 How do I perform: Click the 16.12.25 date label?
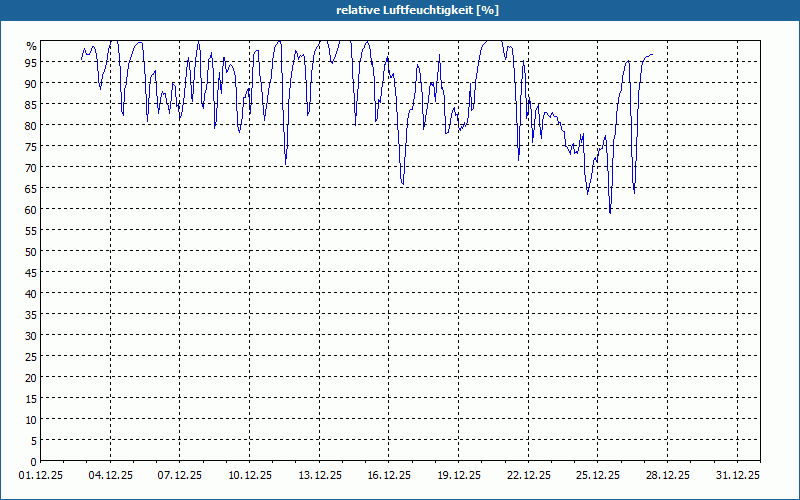(389, 475)
